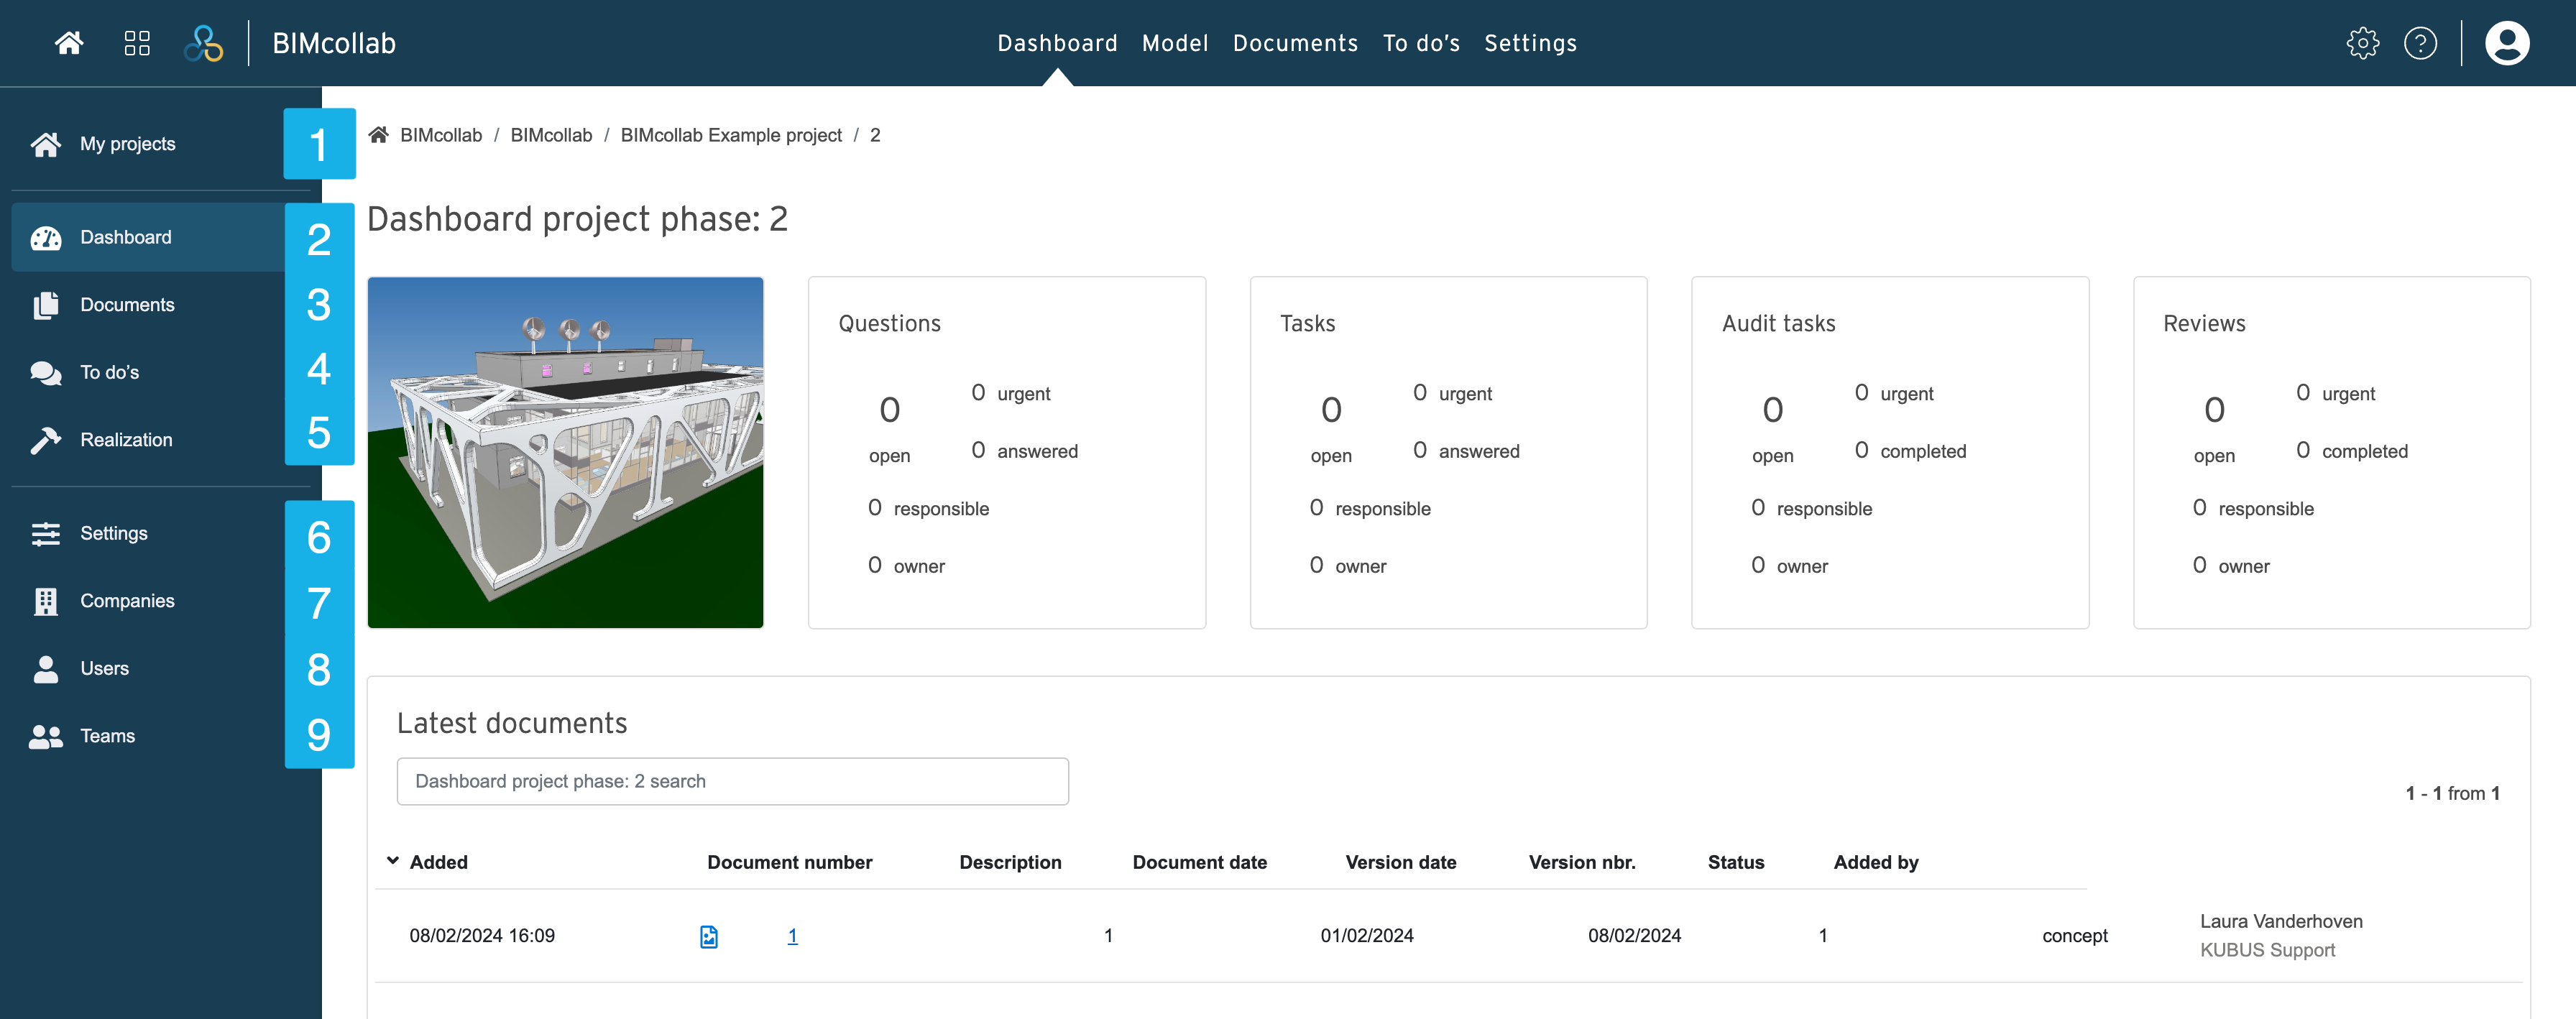Click Laura Vanderhoven name cell

pyautogui.click(x=2281, y=921)
